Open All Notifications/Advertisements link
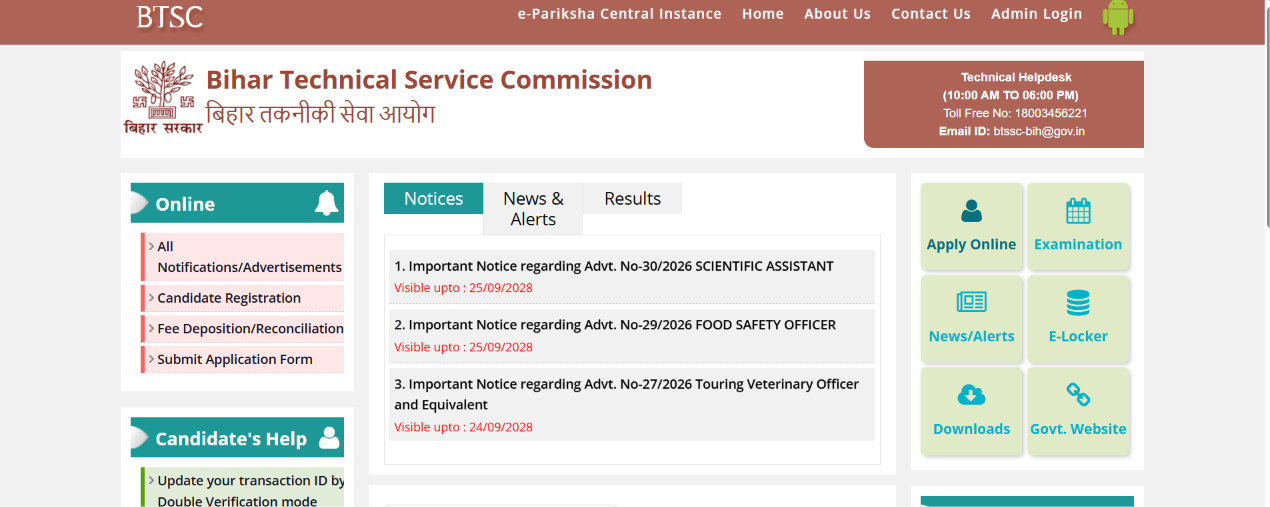Viewport: 1270px width, 507px height. pyautogui.click(x=249, y=257)
